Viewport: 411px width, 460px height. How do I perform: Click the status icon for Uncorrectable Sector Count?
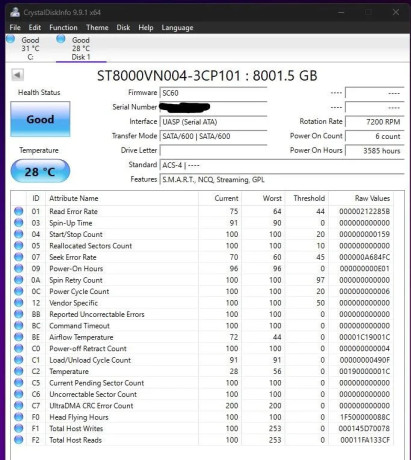coord(19,394)
